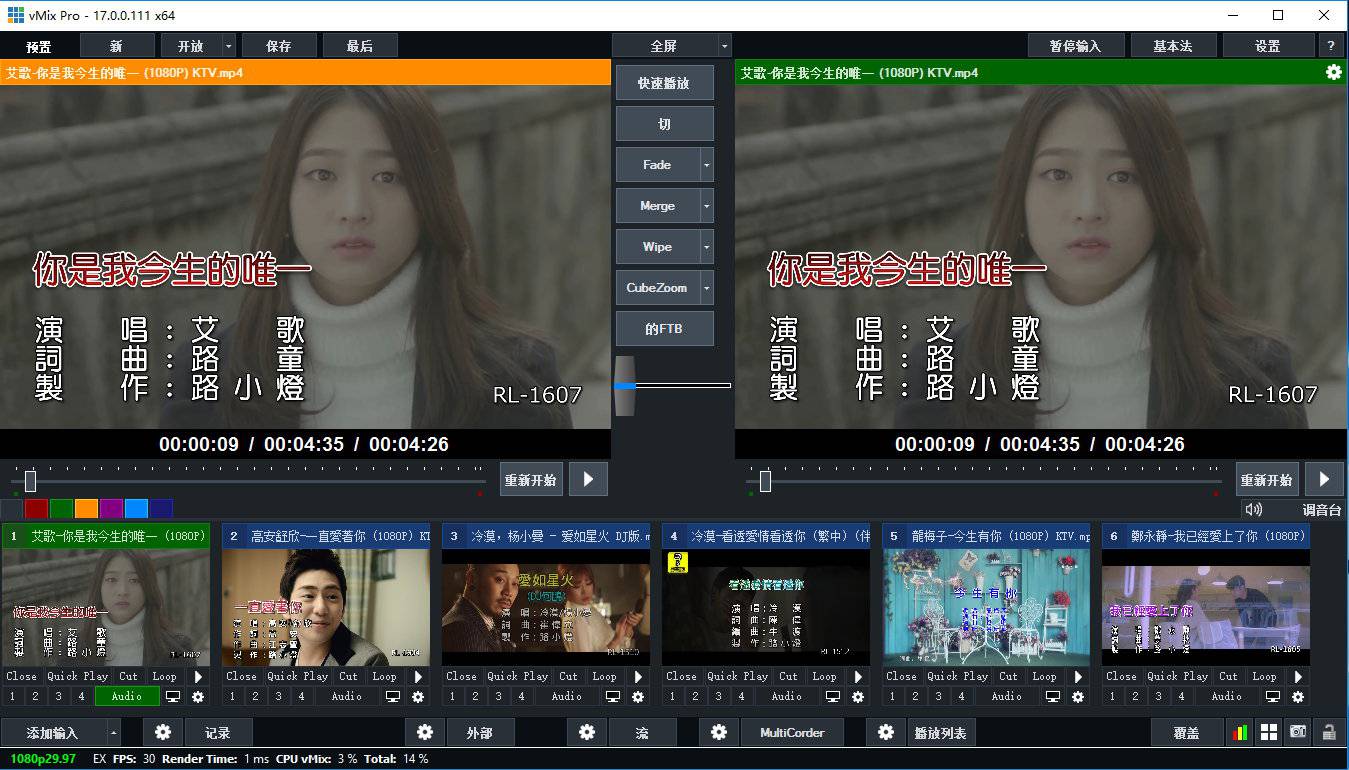Click monitor icon on input 1
The image size is (1349, 770).
click(173, 696)
